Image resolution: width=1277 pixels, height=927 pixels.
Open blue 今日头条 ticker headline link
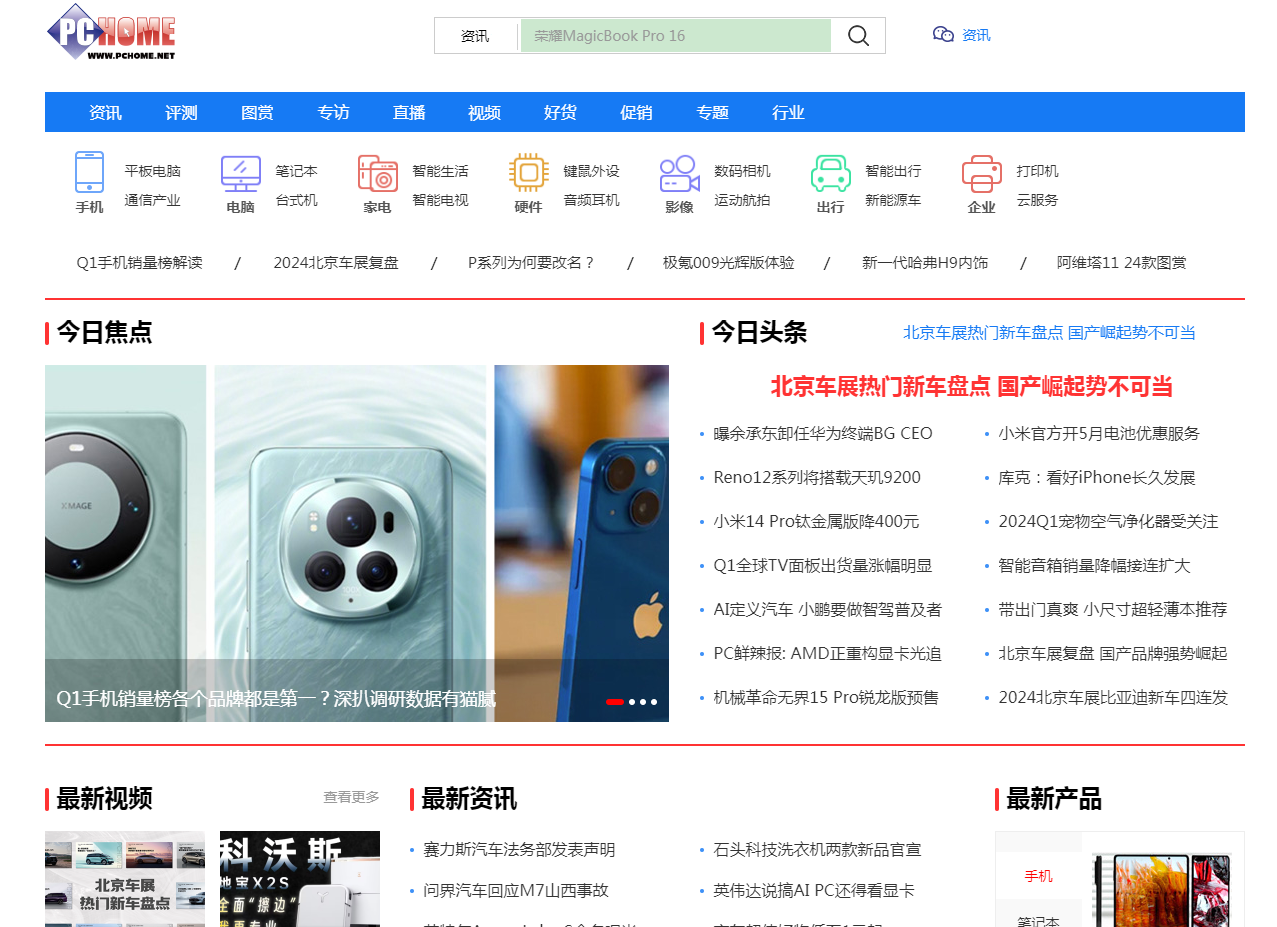[x=1049, y=333]
